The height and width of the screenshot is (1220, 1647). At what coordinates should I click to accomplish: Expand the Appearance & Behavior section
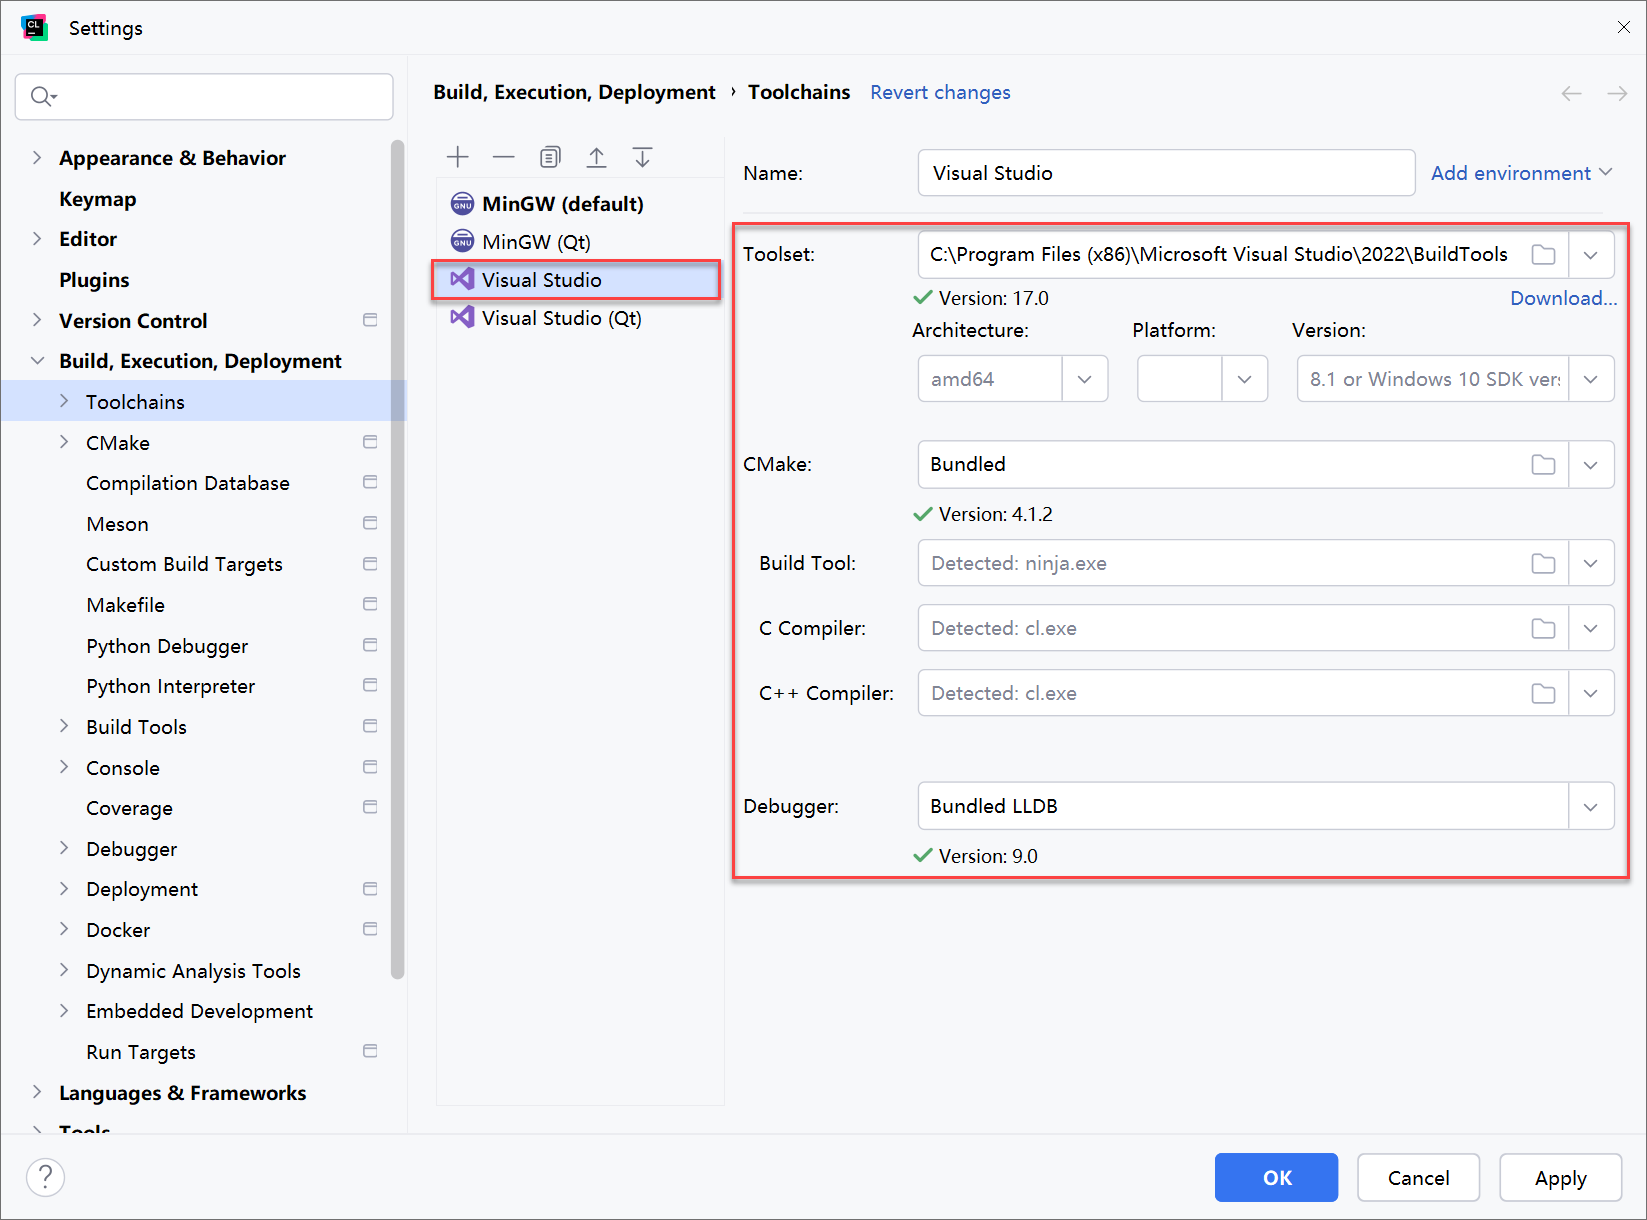(37, 157)
